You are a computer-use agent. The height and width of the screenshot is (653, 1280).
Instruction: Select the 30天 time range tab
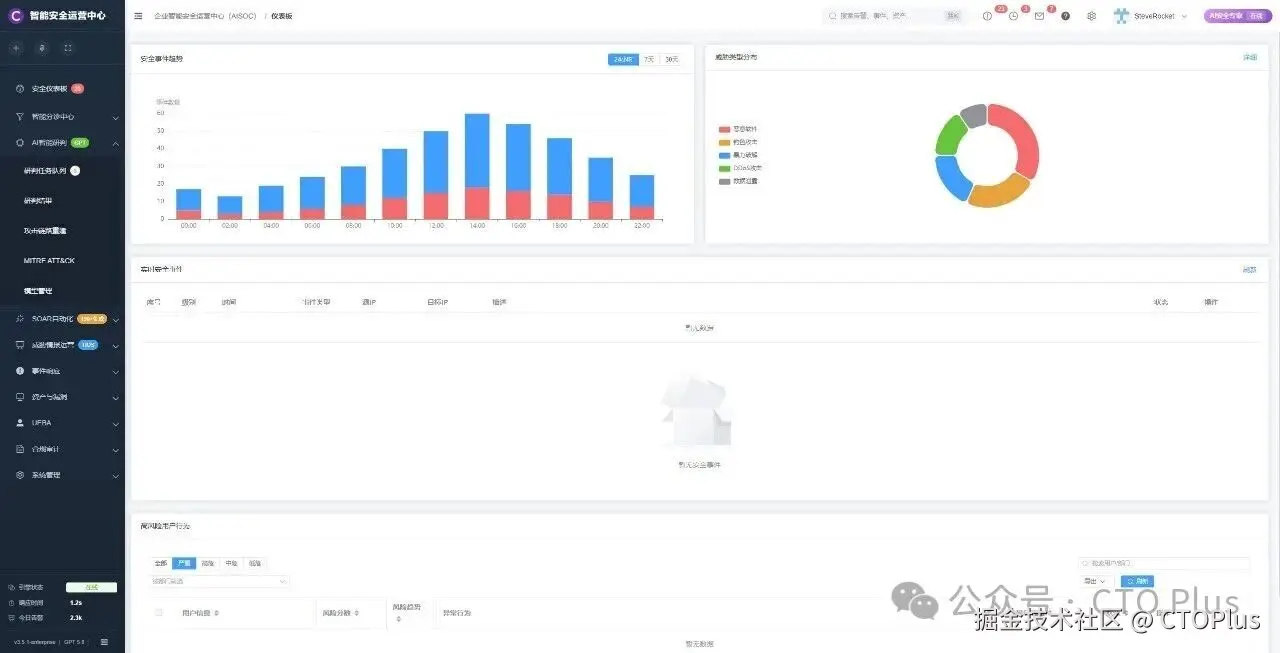[672, 59]
